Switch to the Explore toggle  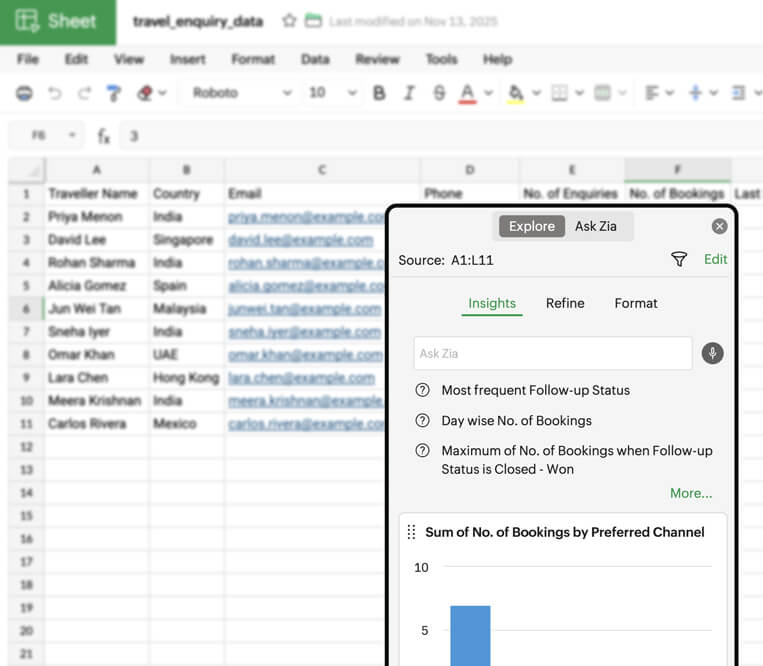532,226
